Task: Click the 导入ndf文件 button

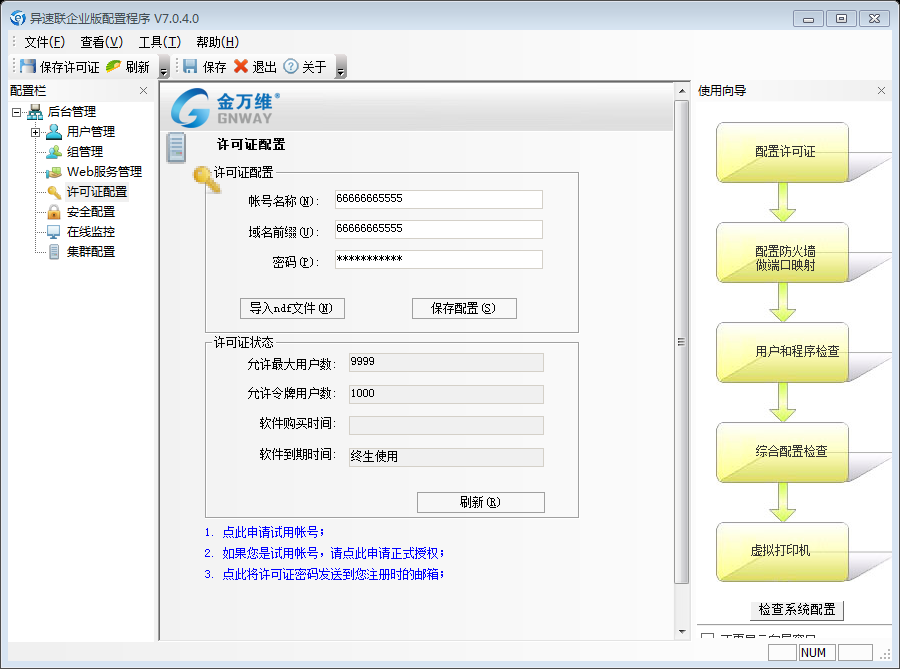Action: (x=292, y=308)
